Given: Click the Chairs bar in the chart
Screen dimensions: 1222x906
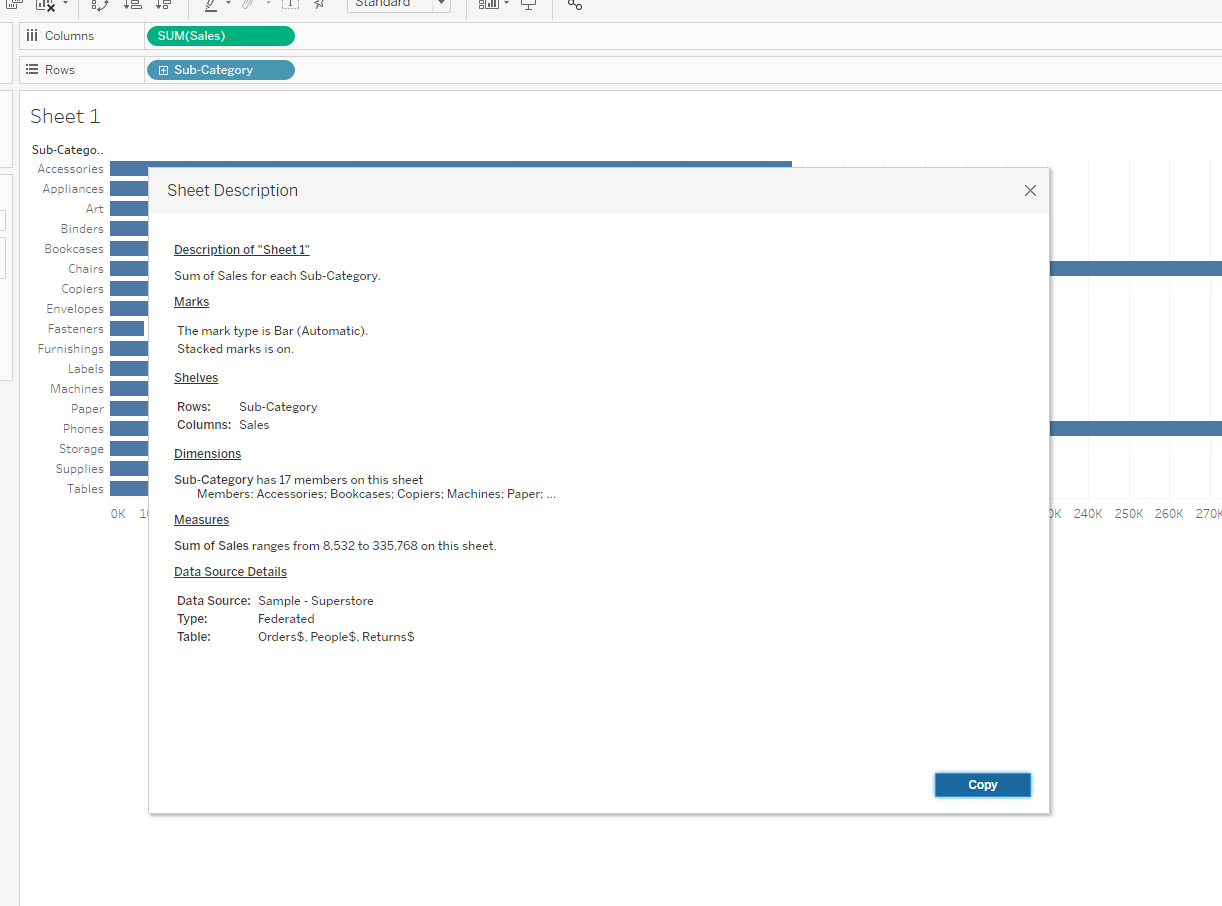Looking at the screenshot, I should pyautogui.click(x=1136, y=269).
